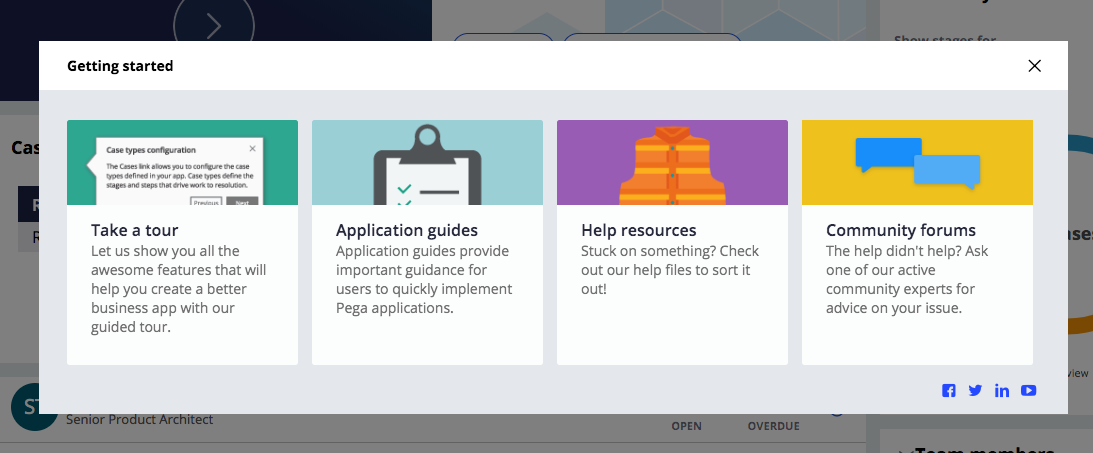Open Community forums heading
This screenshot has width=1093, height=453.
point(901,231)
